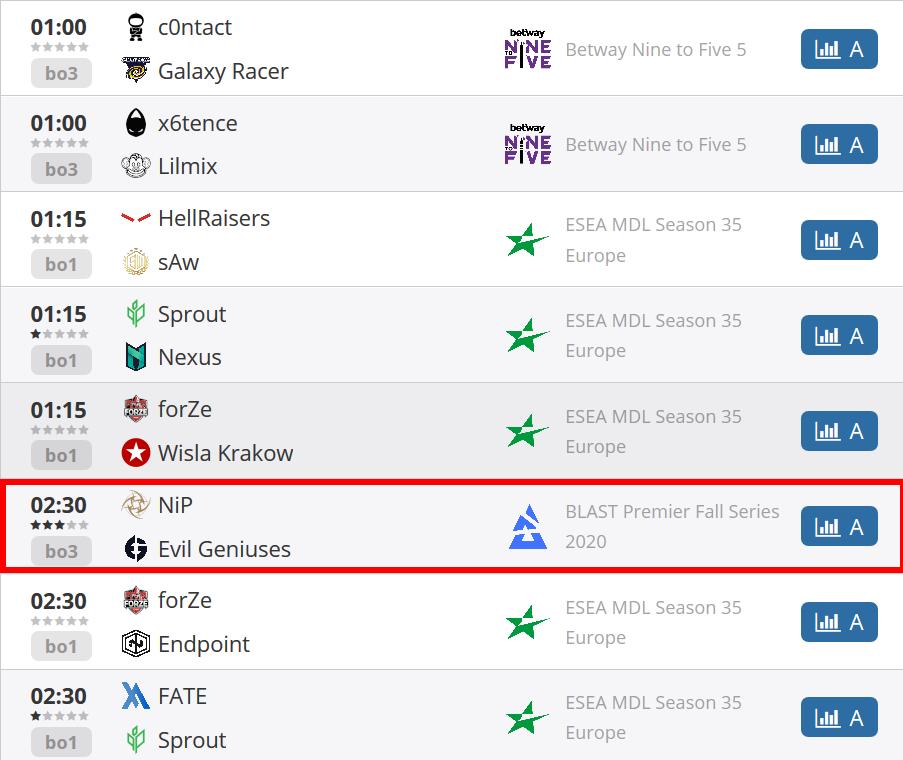The height and width of the screenshot is (760, 903).
Task: Click the Evil Geniuses team logo
Action: tap(136, 549)
